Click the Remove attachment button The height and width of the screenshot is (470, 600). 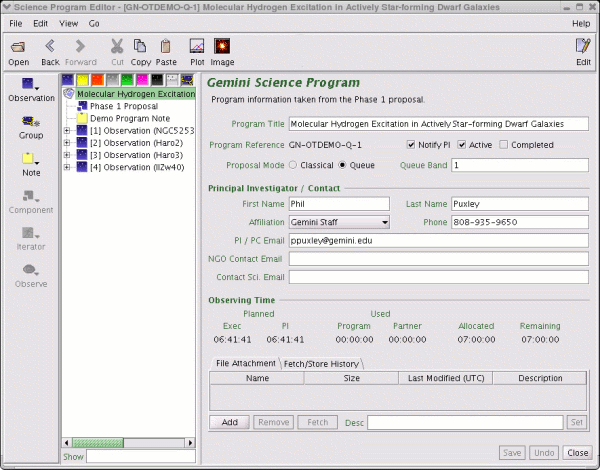tap(274, 422)
